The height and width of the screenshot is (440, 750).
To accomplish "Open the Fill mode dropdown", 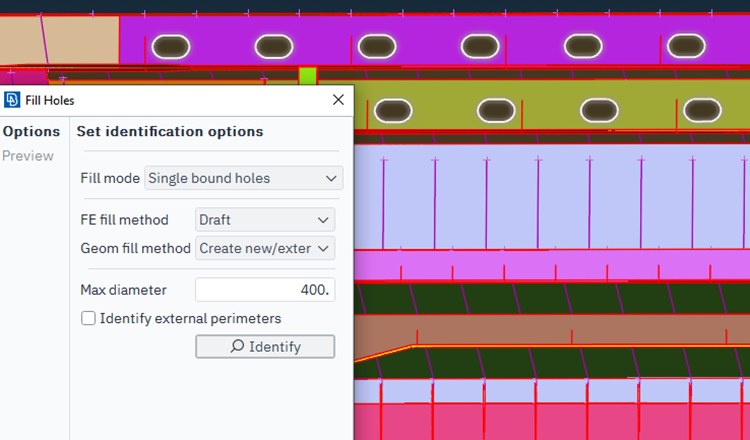I will coord(243,178).
